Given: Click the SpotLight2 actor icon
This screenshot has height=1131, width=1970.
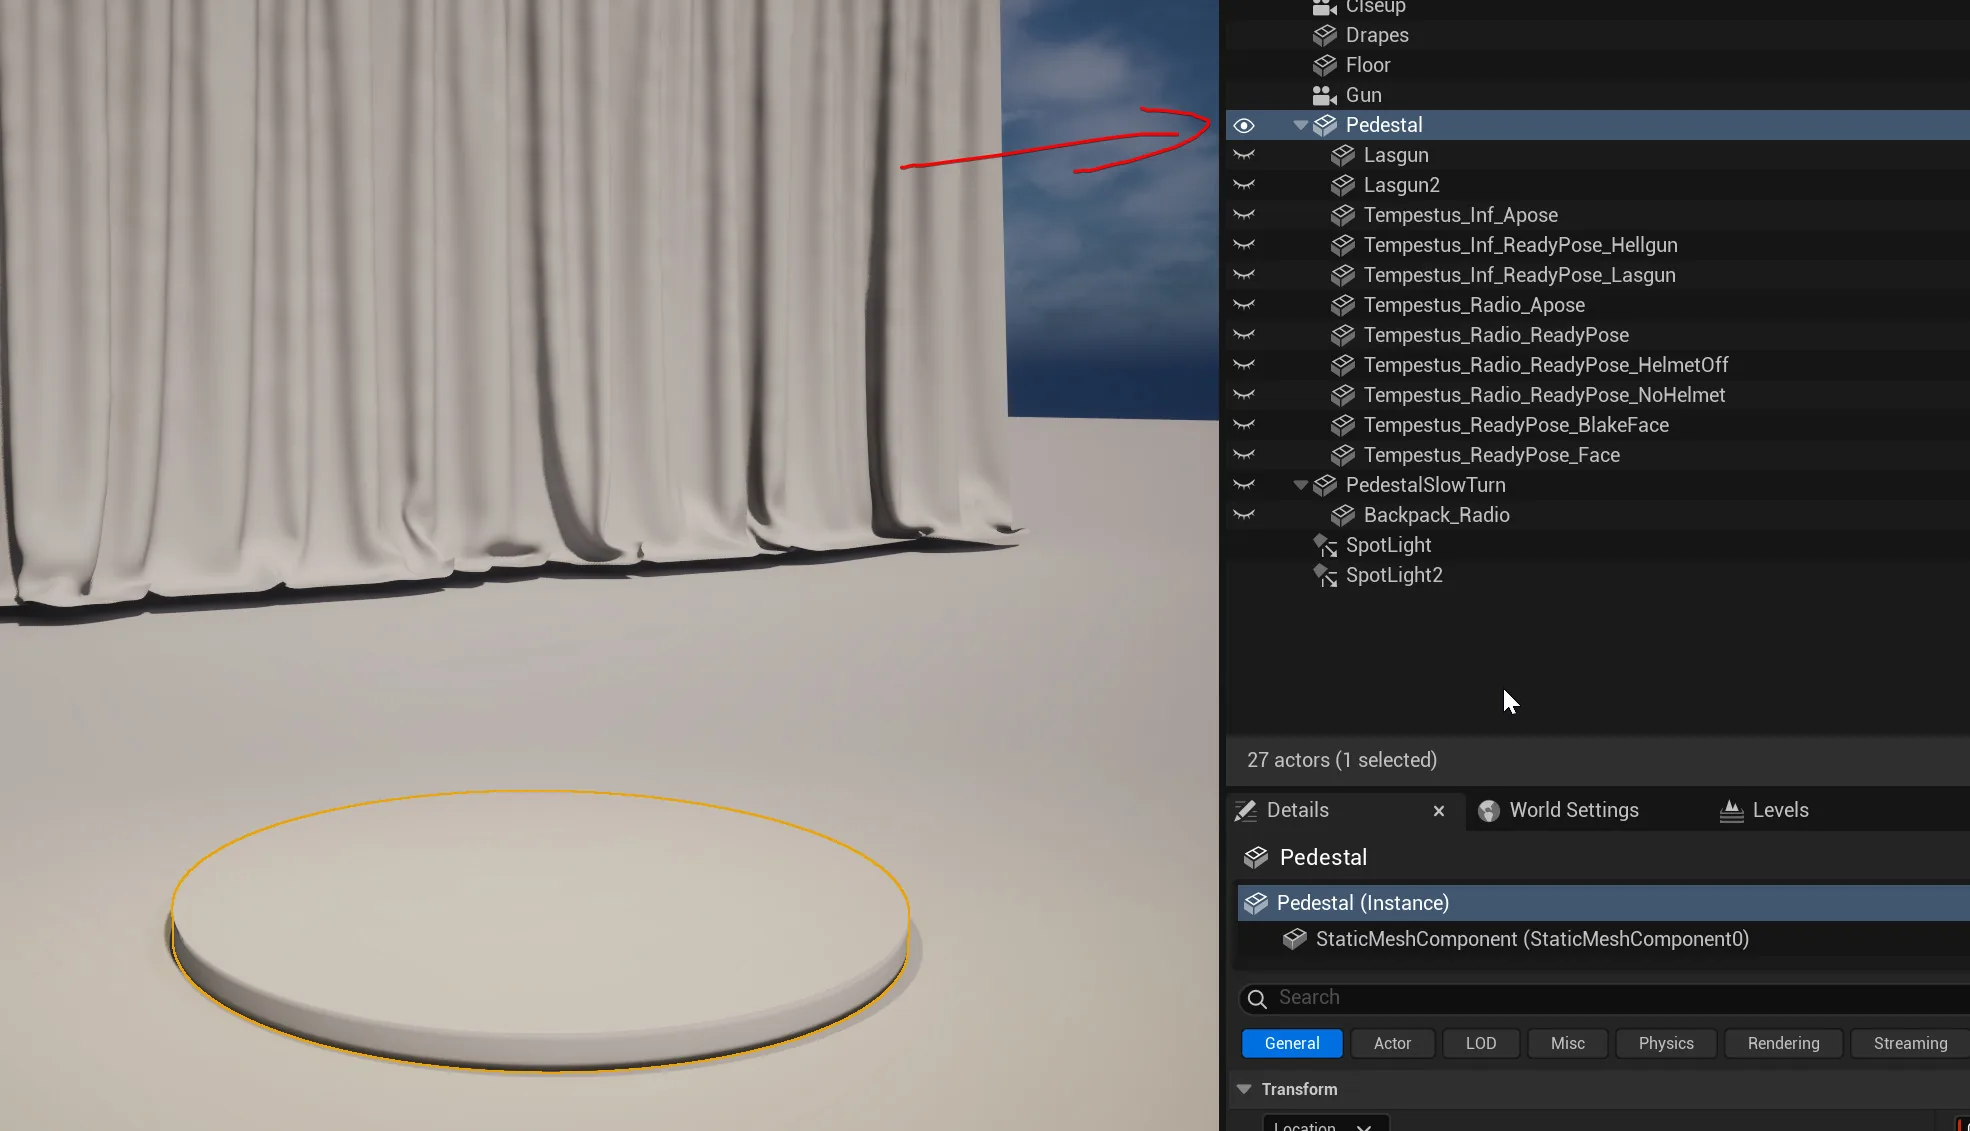Looking at the screenshot, I should 1325,575.
